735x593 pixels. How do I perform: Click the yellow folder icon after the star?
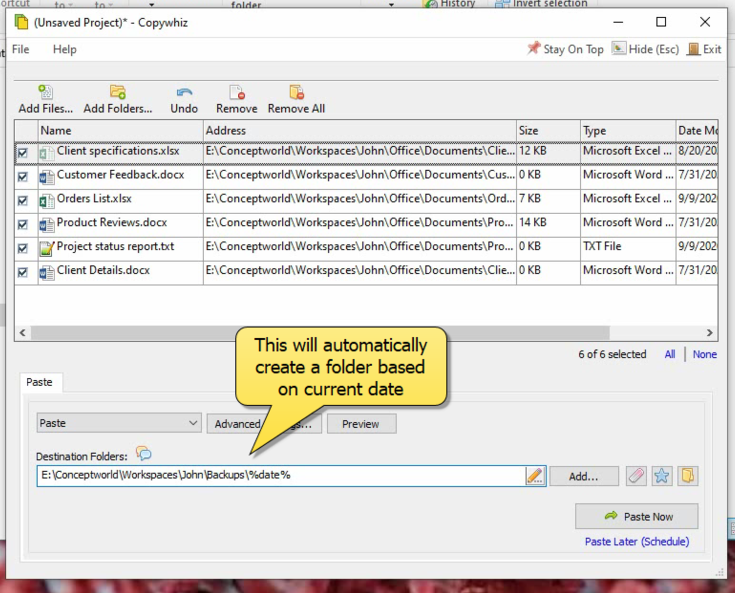click(688, 476)
